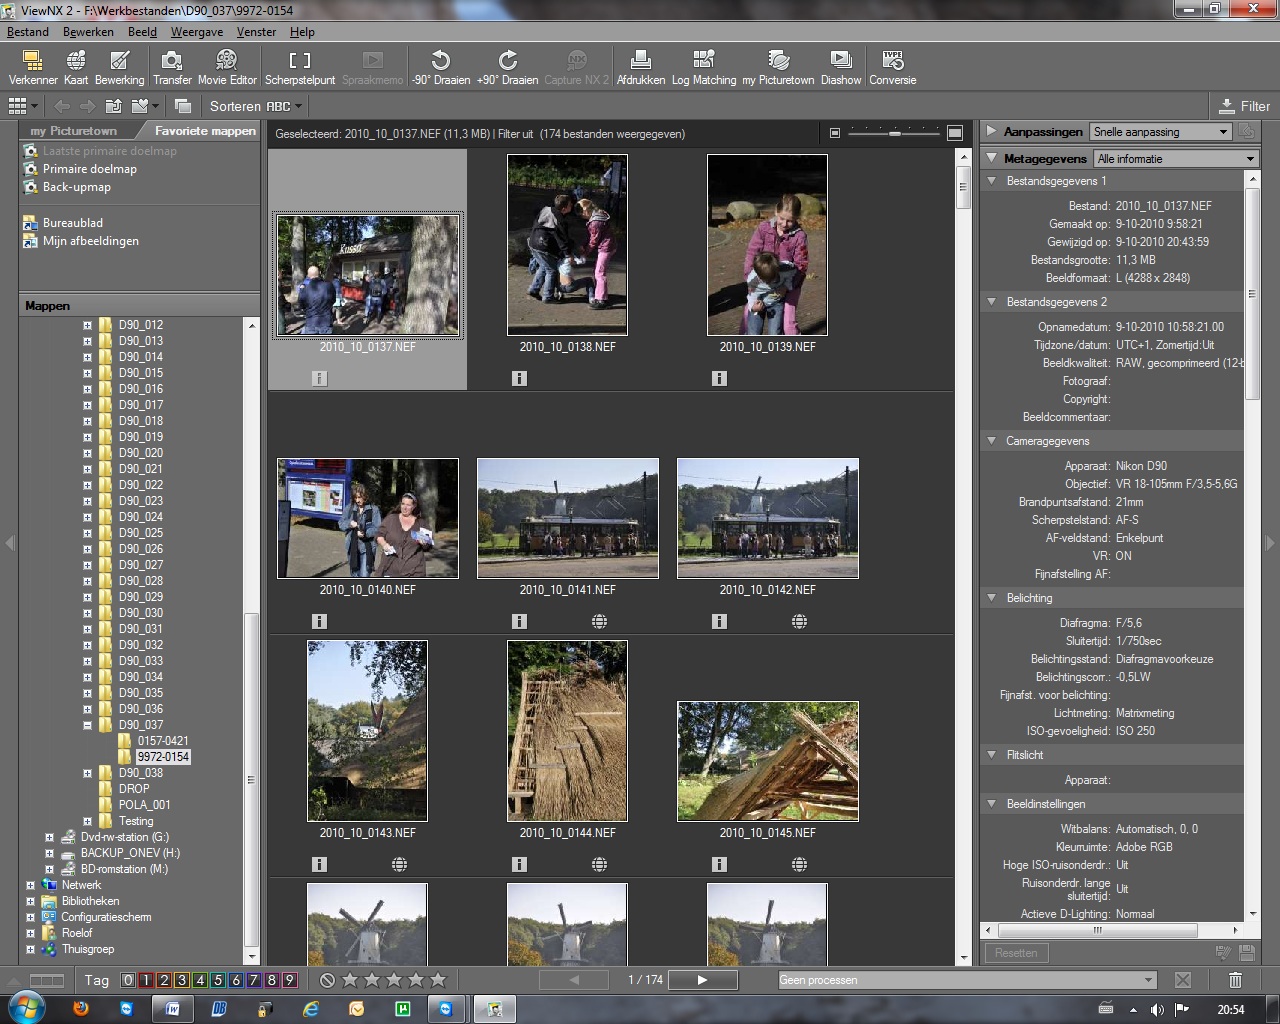Adjust the thumbnail size slider
Viewport: 1280px width, 1024px height.
[x=894, y=133]
